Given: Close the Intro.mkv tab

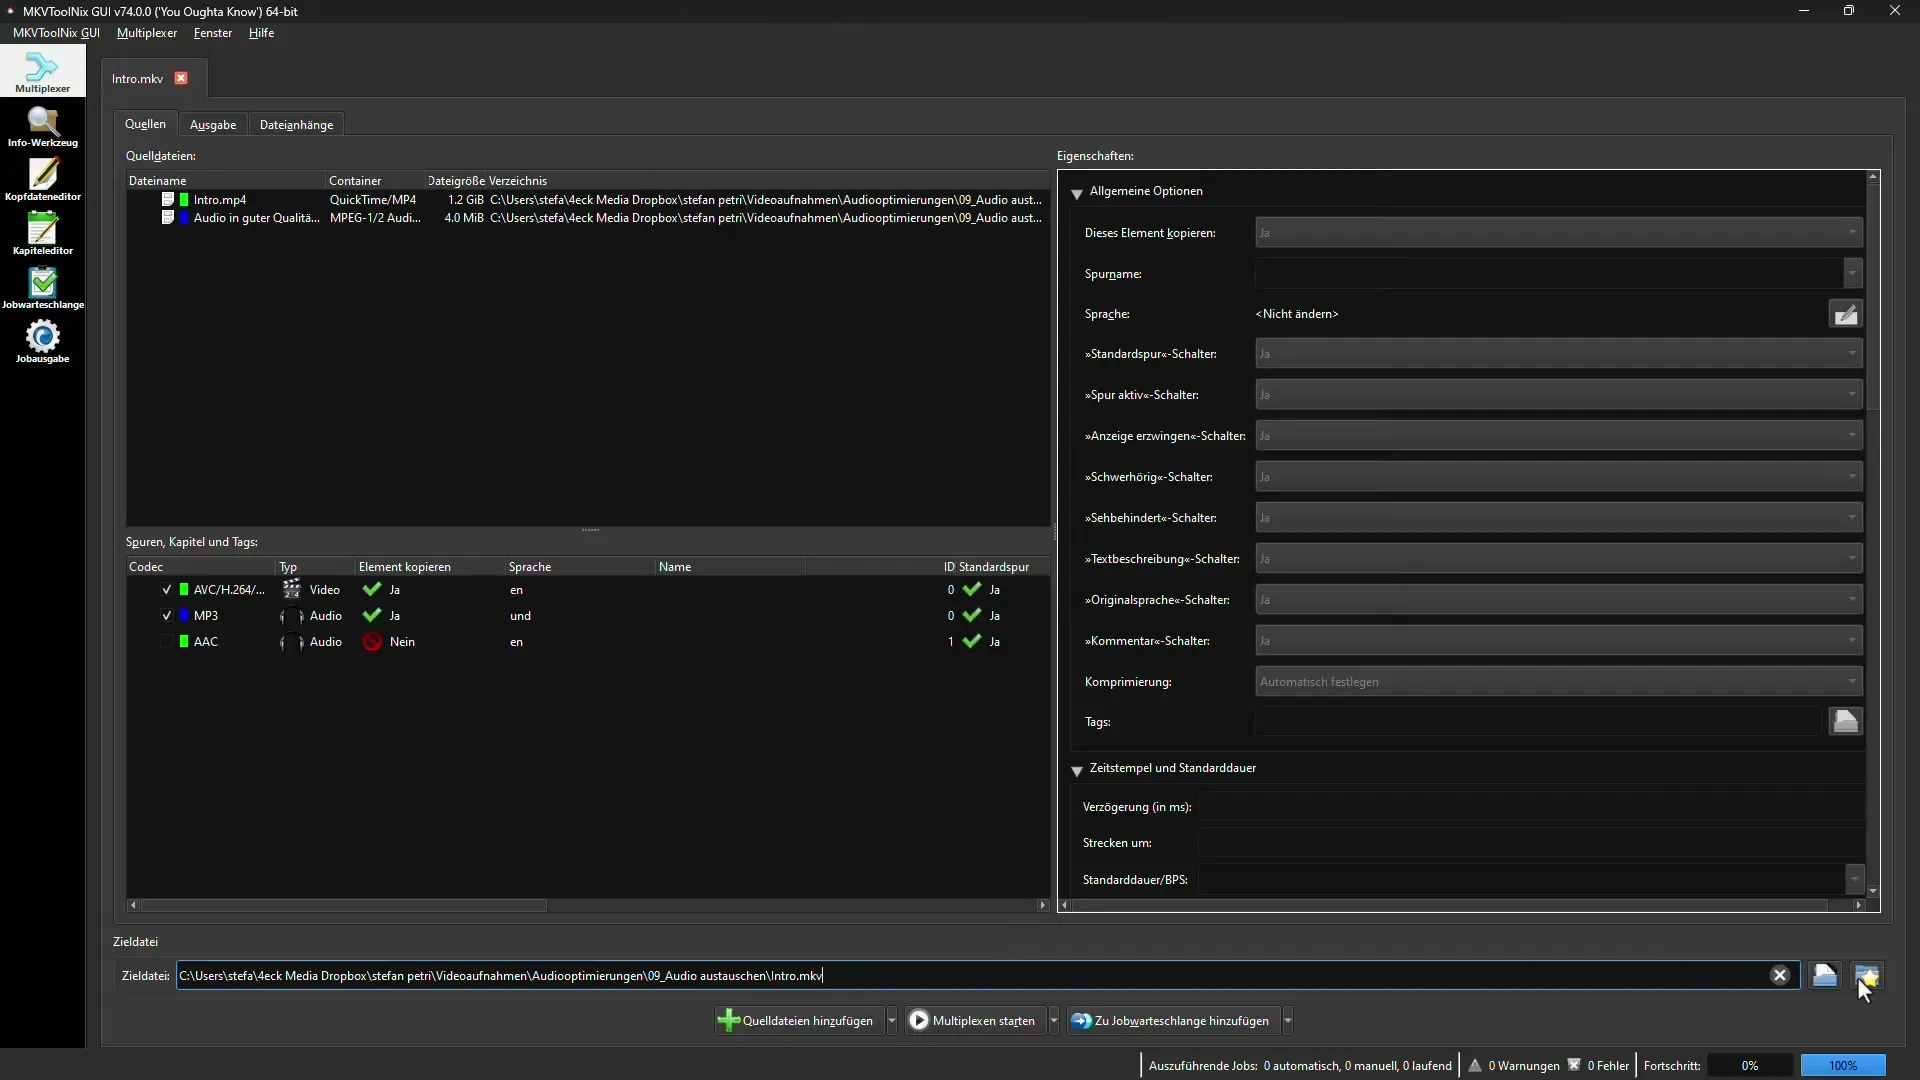Looking at the screenshot, I should click(181, 78).
